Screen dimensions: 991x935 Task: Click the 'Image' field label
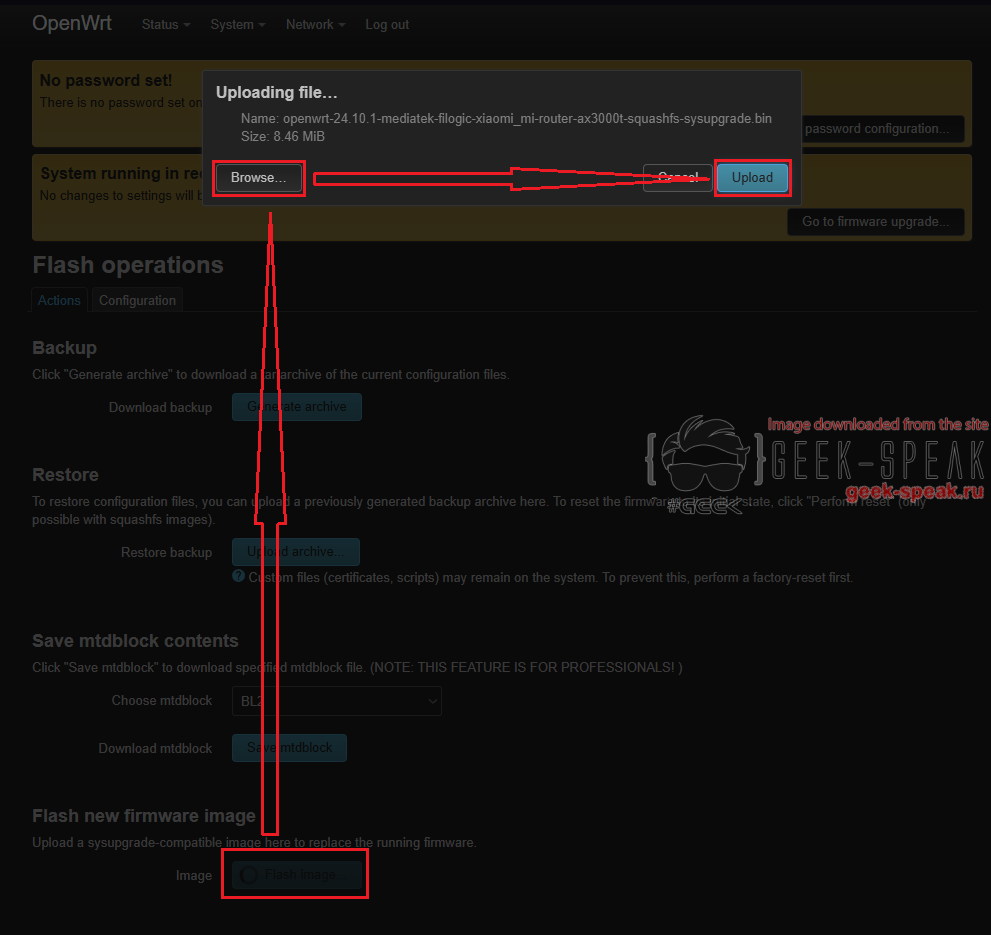coord(193,876)
